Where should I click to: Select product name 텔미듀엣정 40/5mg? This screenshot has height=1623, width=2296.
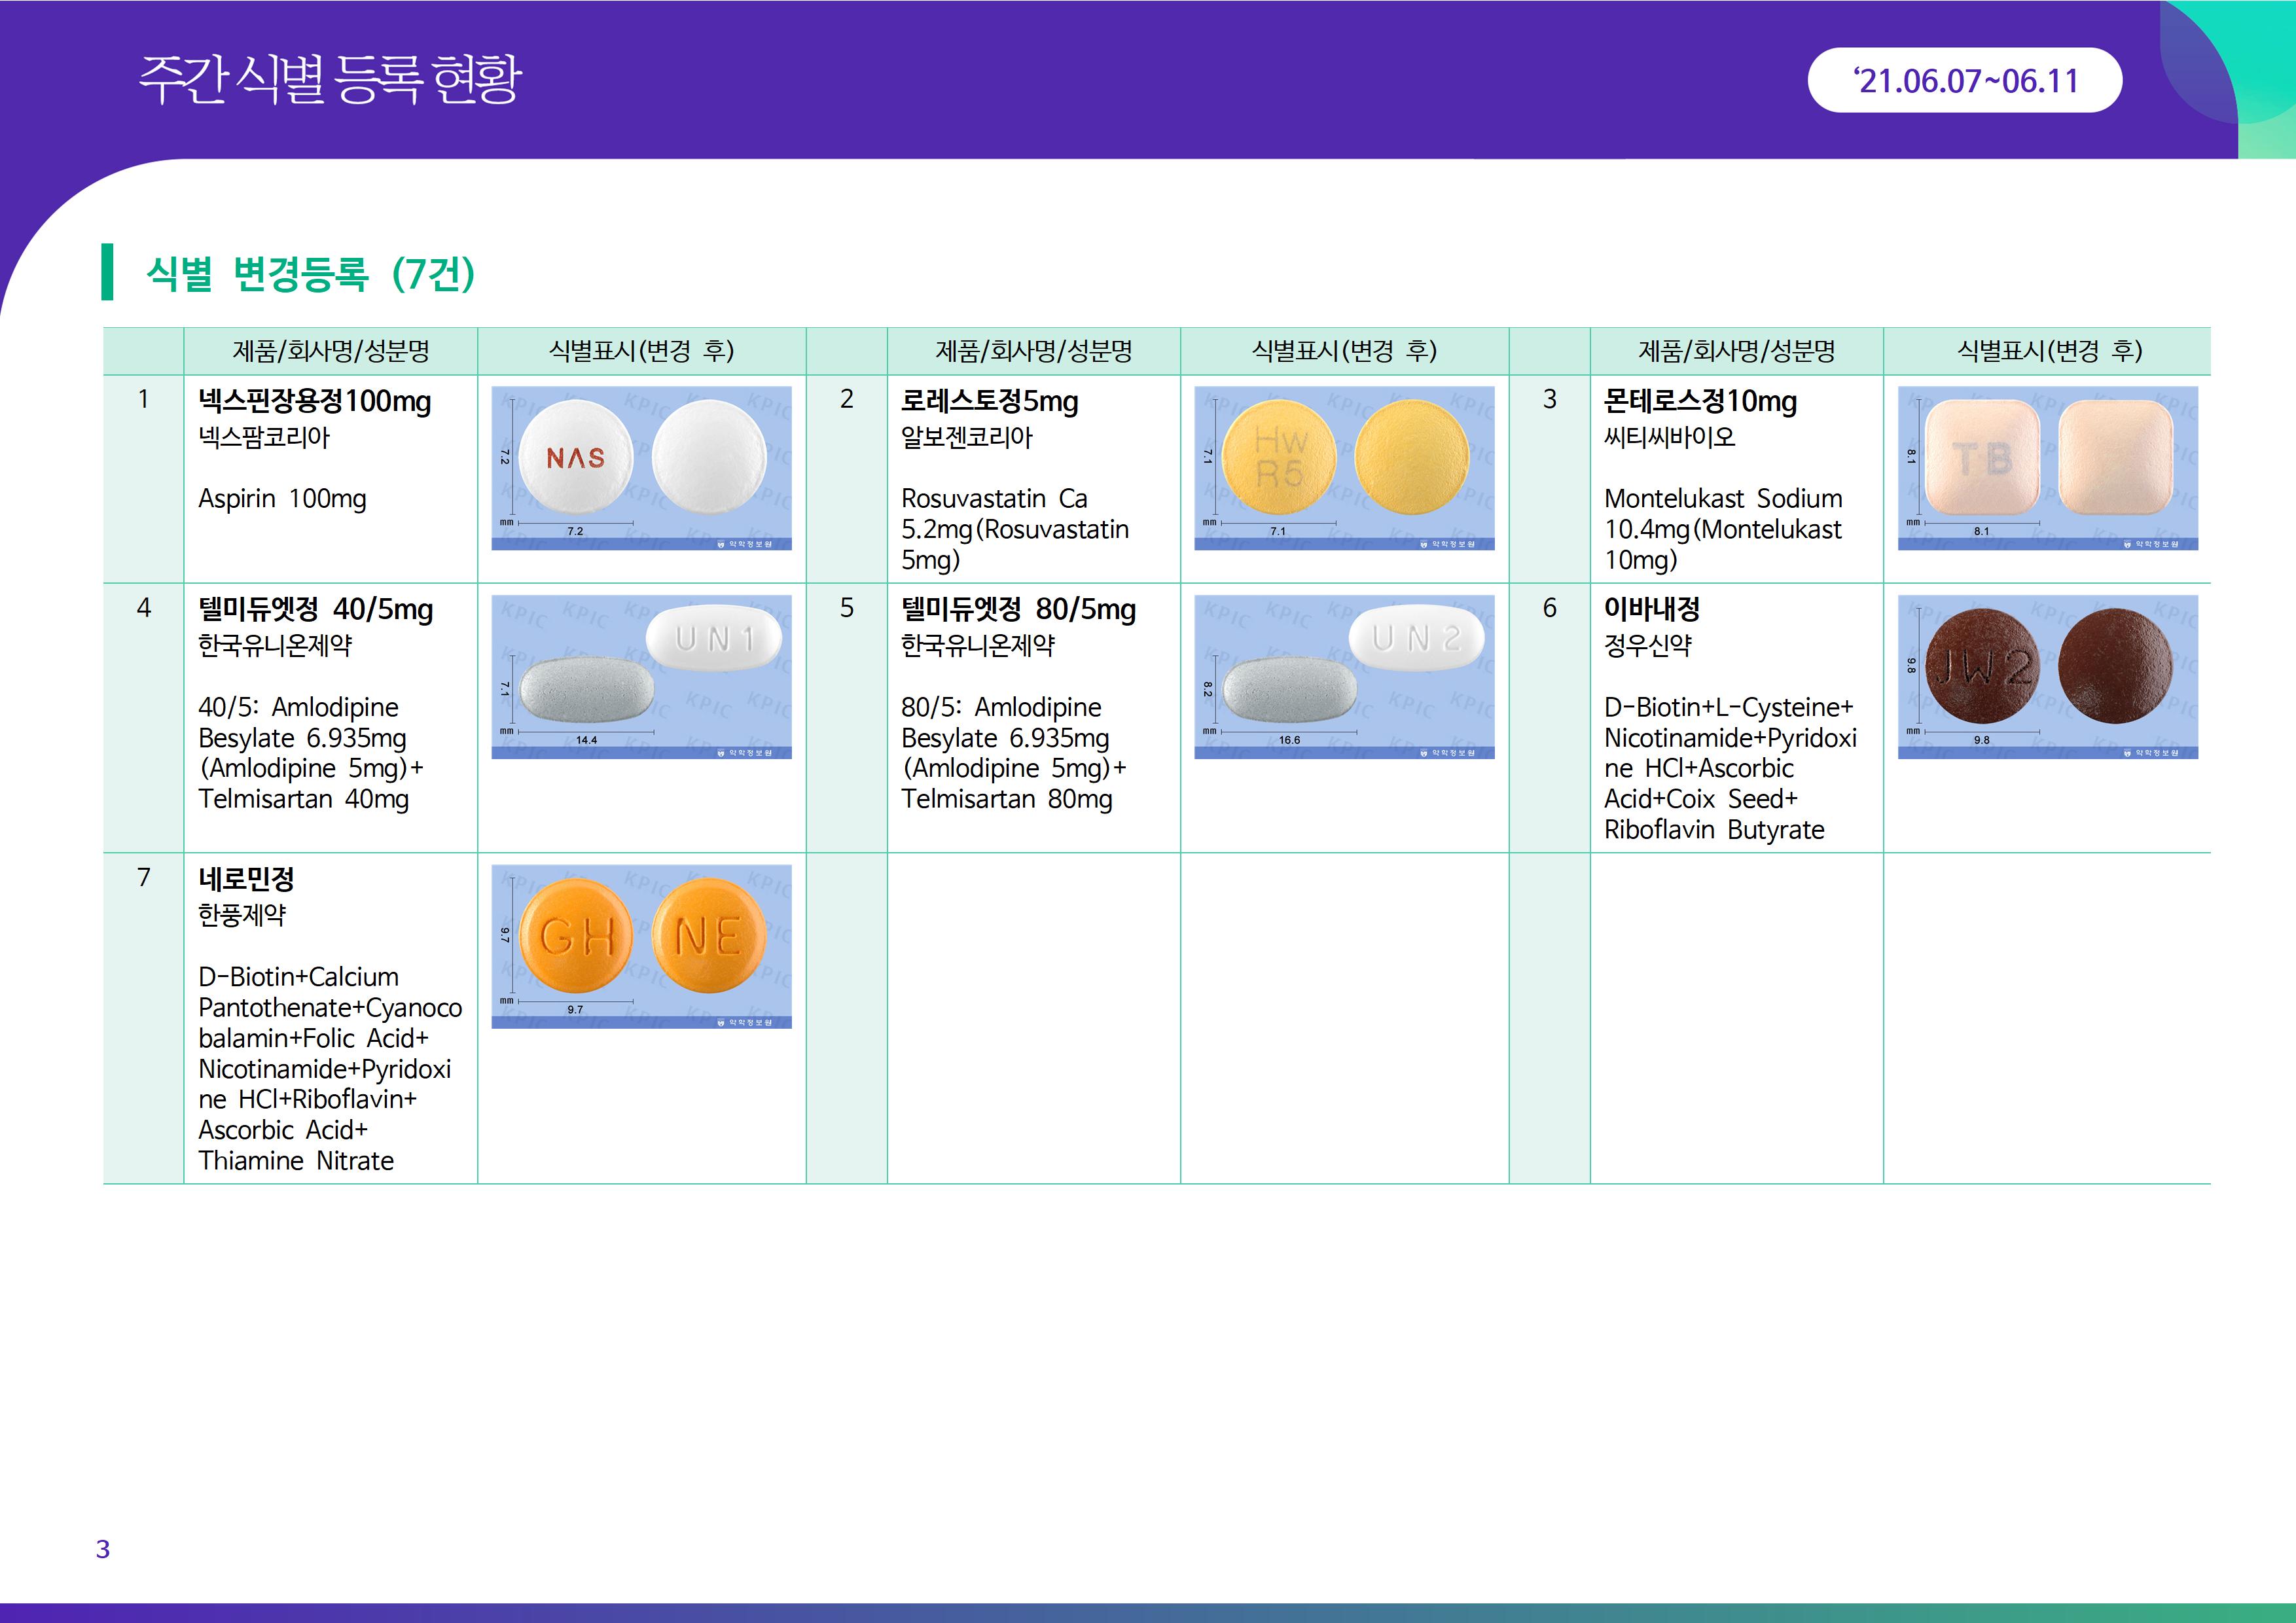315,610
